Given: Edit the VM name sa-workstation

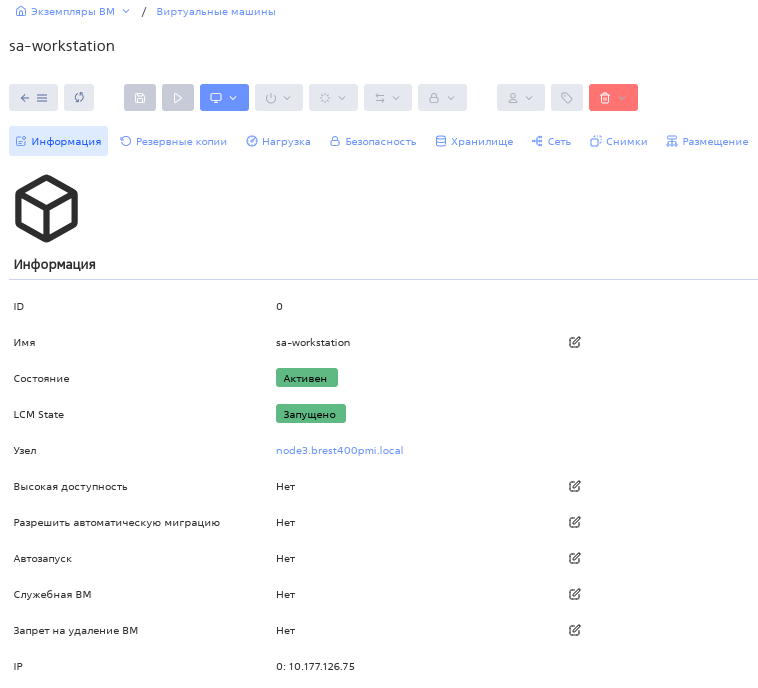Looking at the screenshot, I should (x=575, y=342).
